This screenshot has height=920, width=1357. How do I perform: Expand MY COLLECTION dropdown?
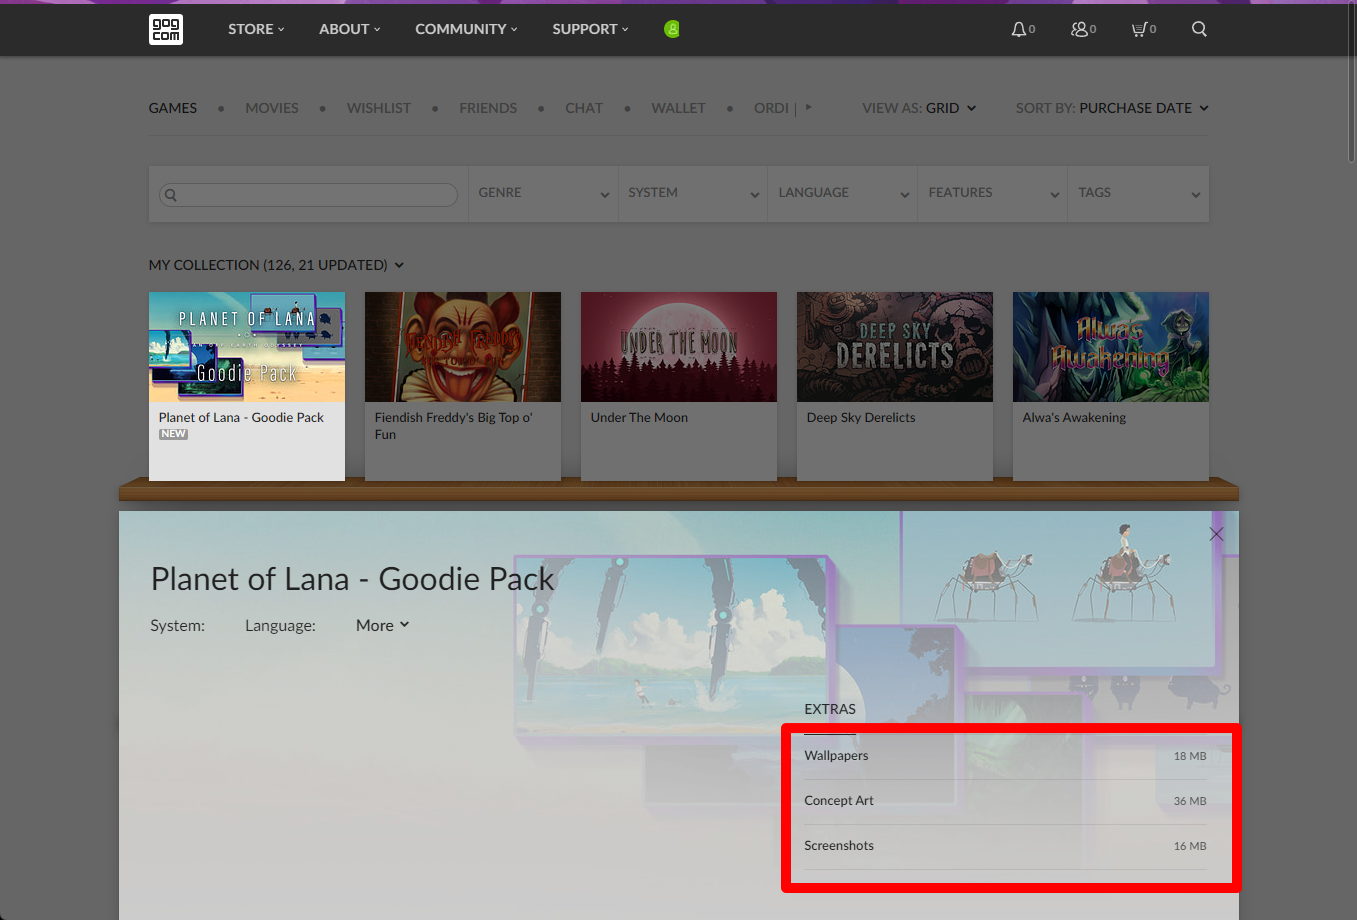pos(276,265)
